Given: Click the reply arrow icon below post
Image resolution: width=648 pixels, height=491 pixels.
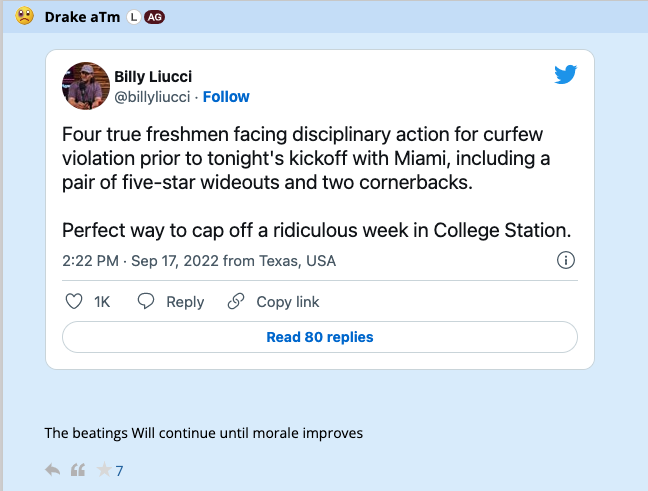Looking at the screenshot, I should point(53,470).
